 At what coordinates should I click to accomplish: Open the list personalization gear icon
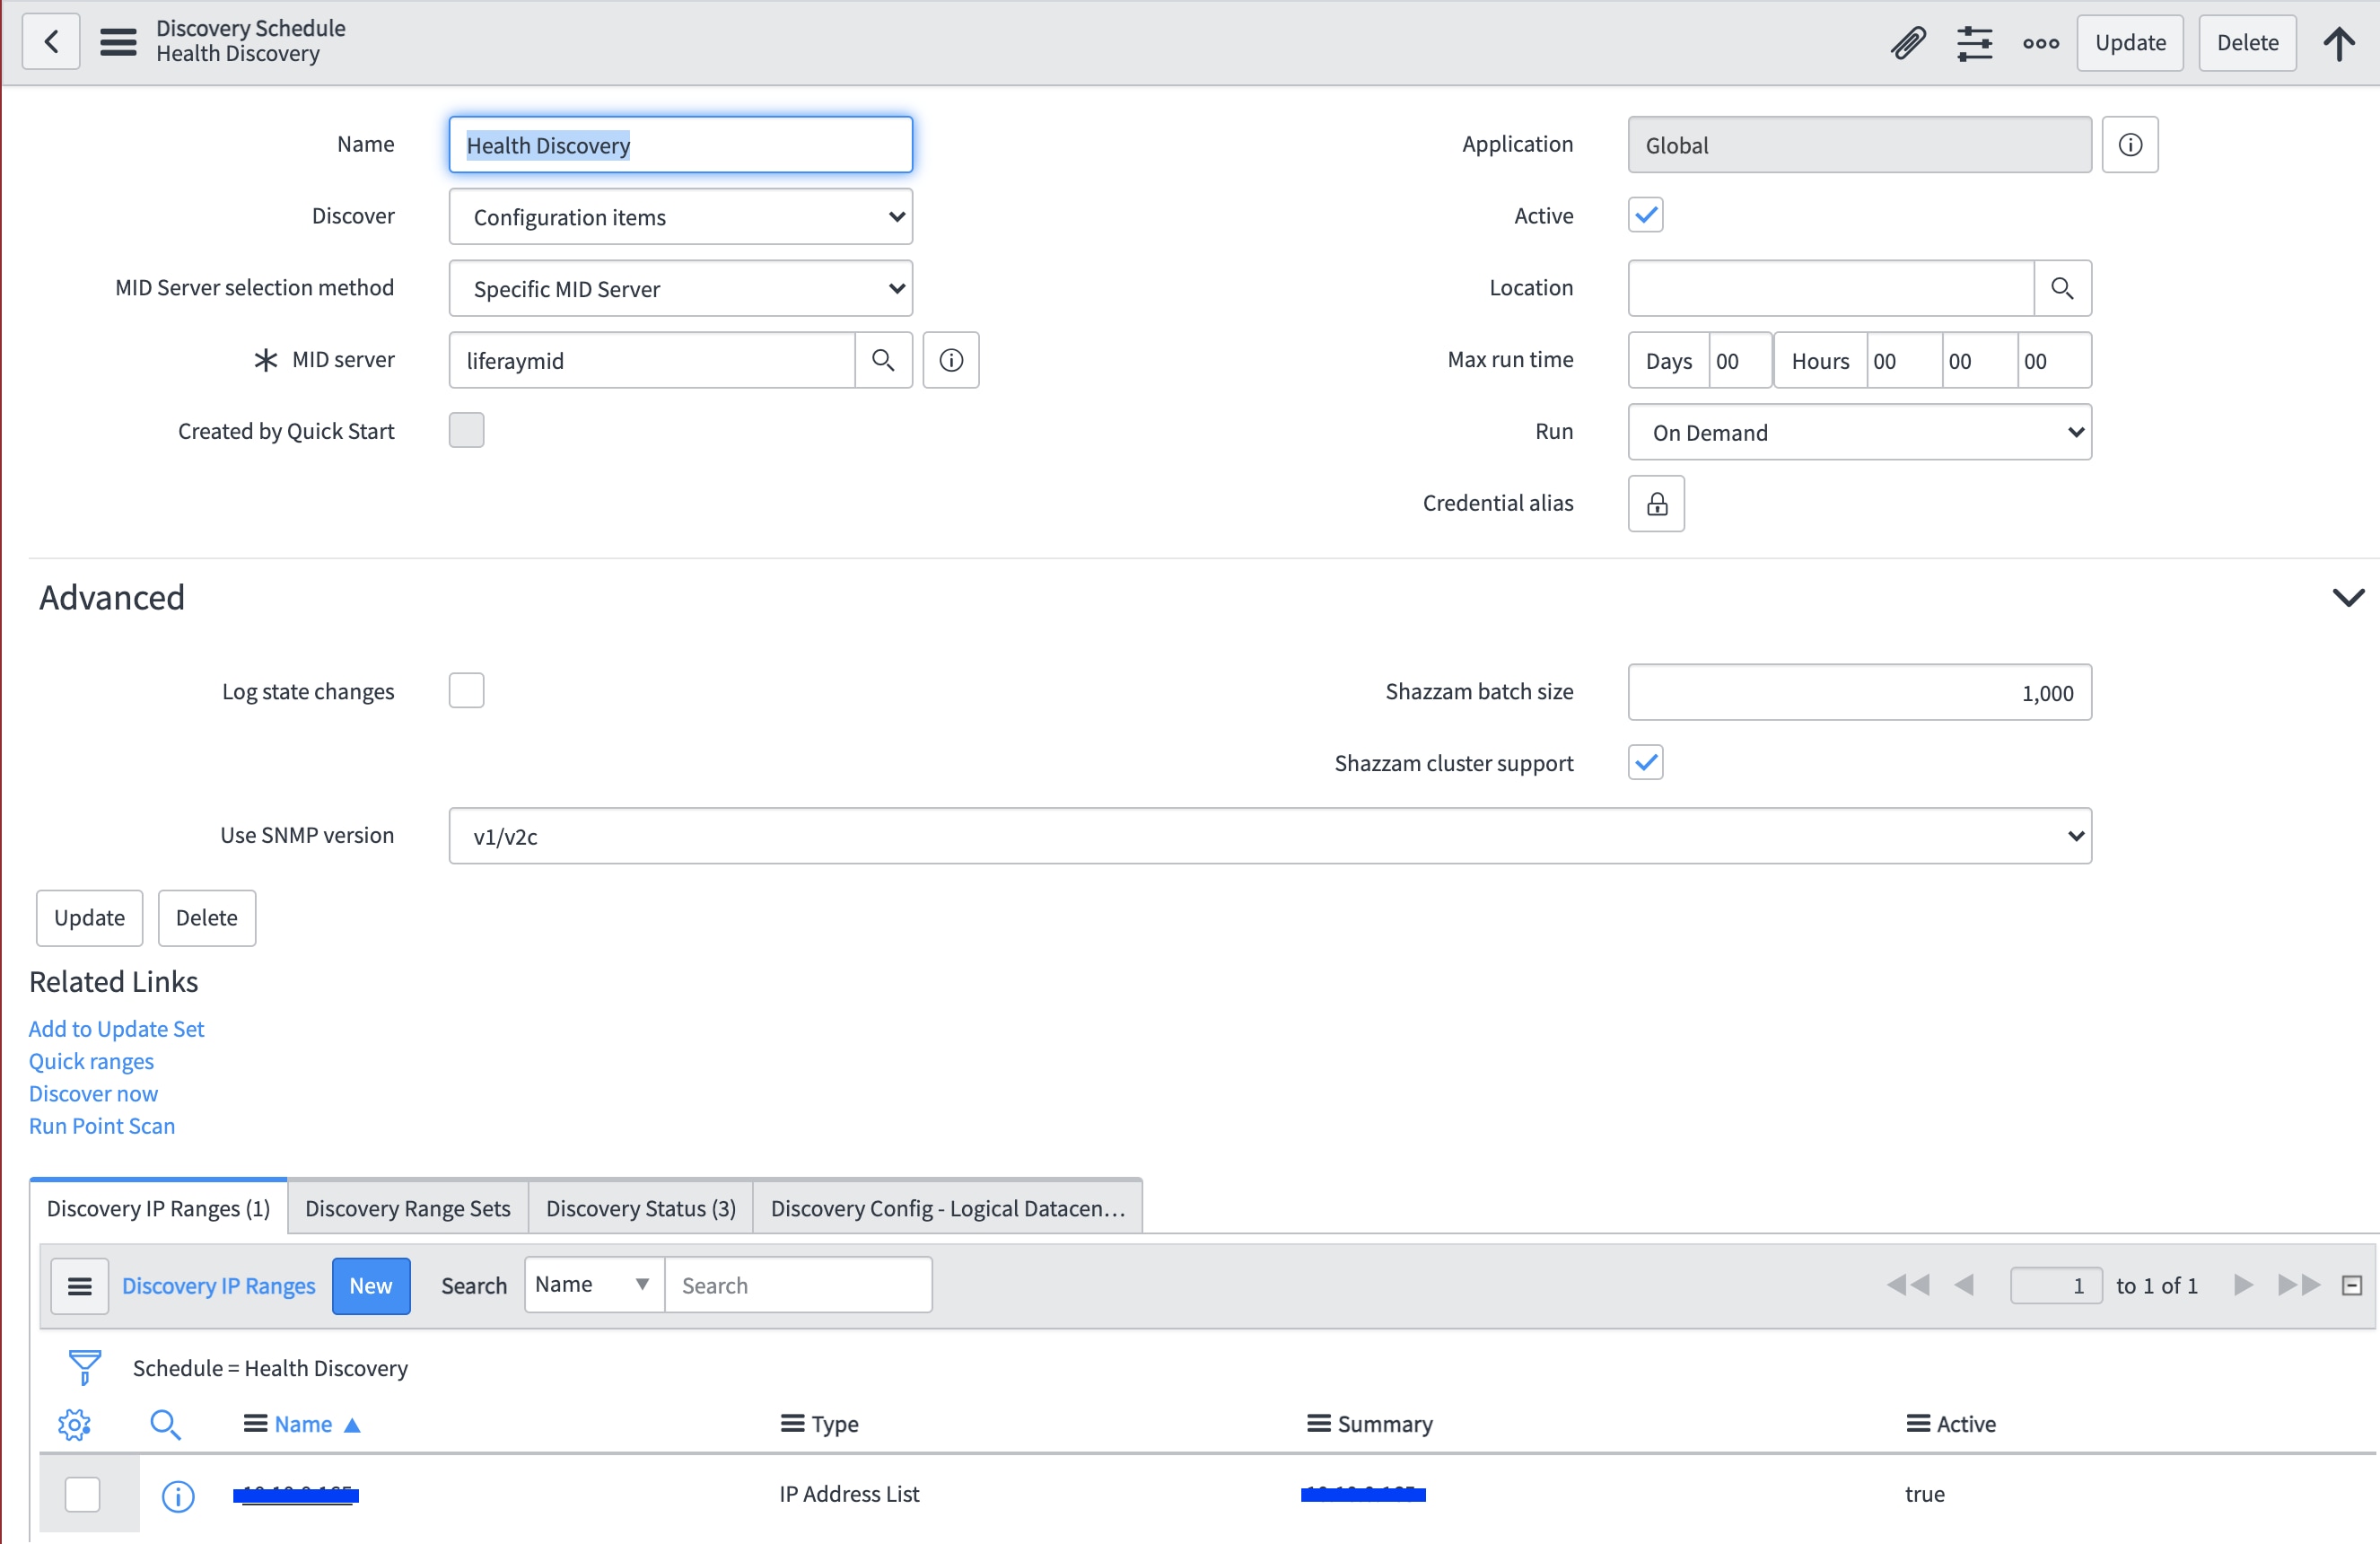point(74,1424)
